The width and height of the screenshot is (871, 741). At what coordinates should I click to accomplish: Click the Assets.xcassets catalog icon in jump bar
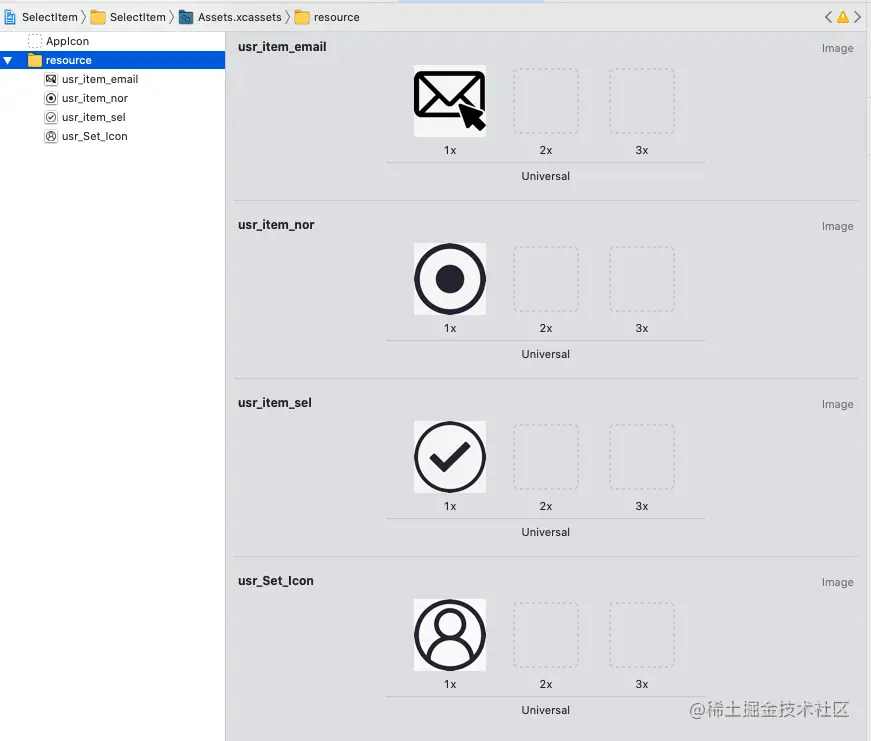[x=186, y=17]
